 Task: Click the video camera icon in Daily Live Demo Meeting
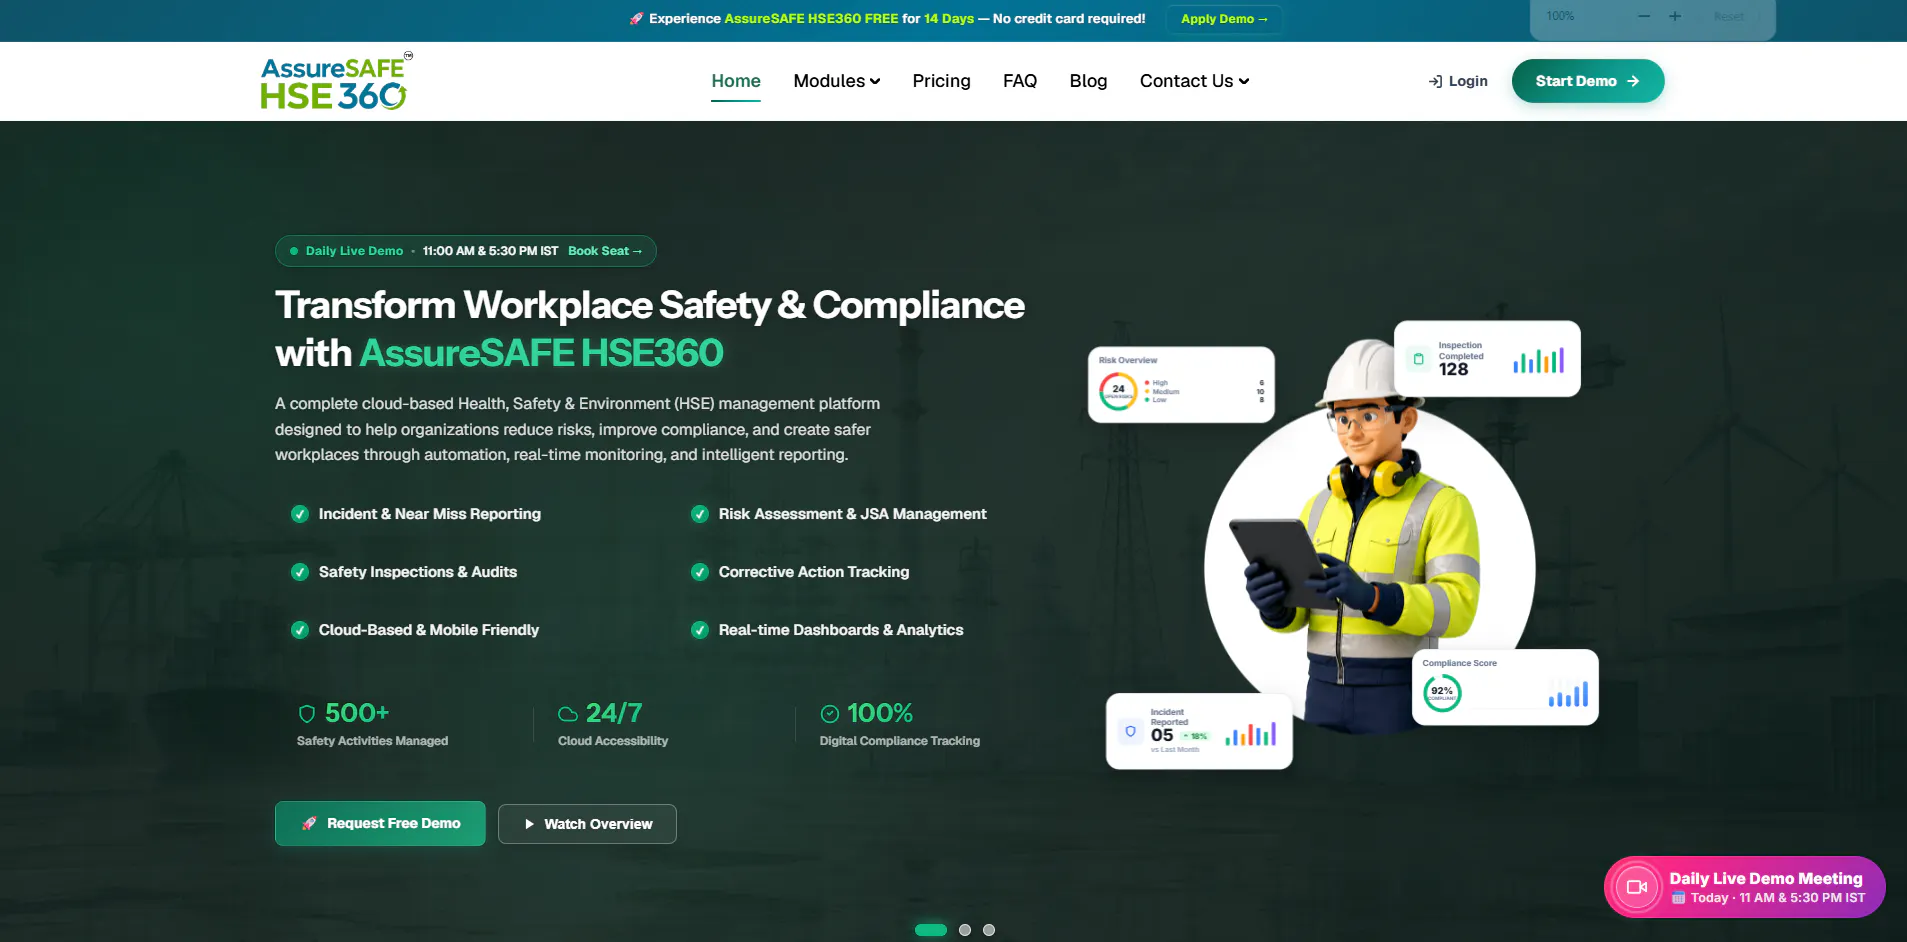pyautogui.click(x=1637, y=887)
